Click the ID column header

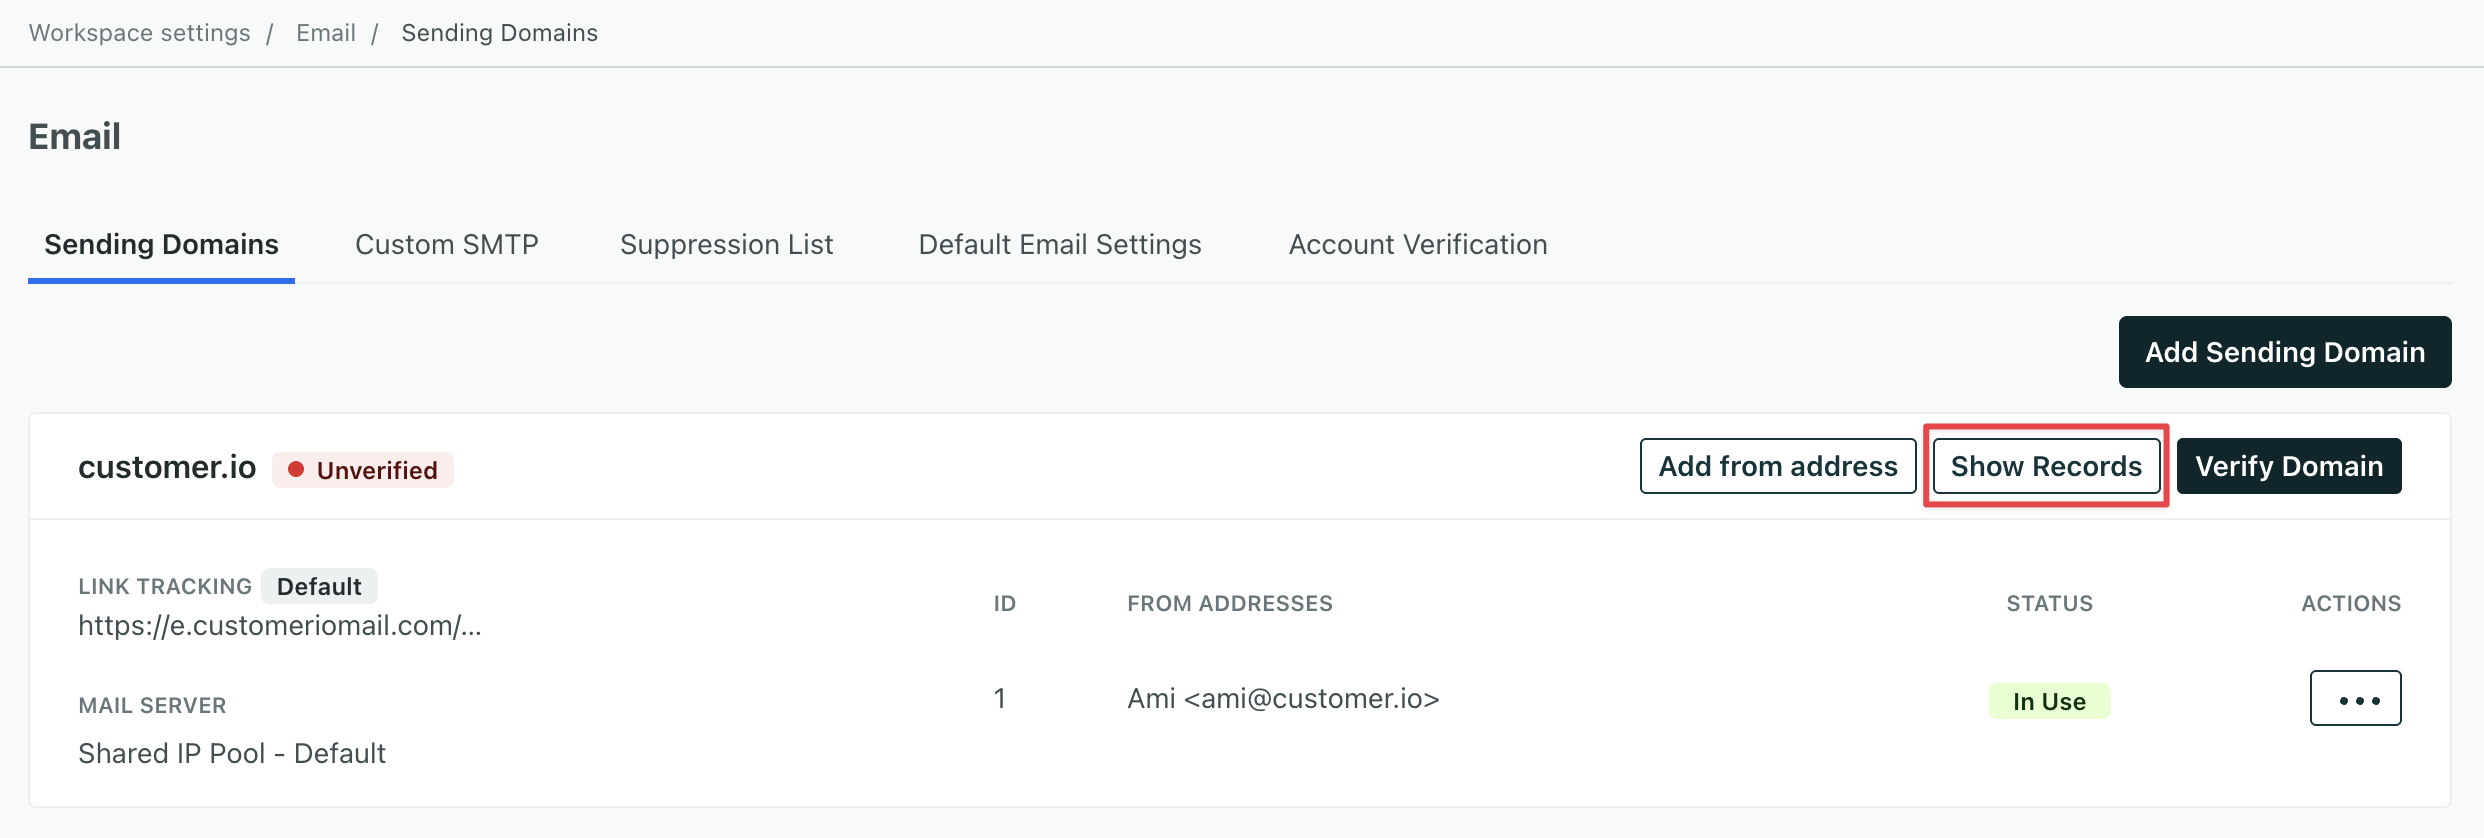pyautogui.click(x=1004, y=603)
